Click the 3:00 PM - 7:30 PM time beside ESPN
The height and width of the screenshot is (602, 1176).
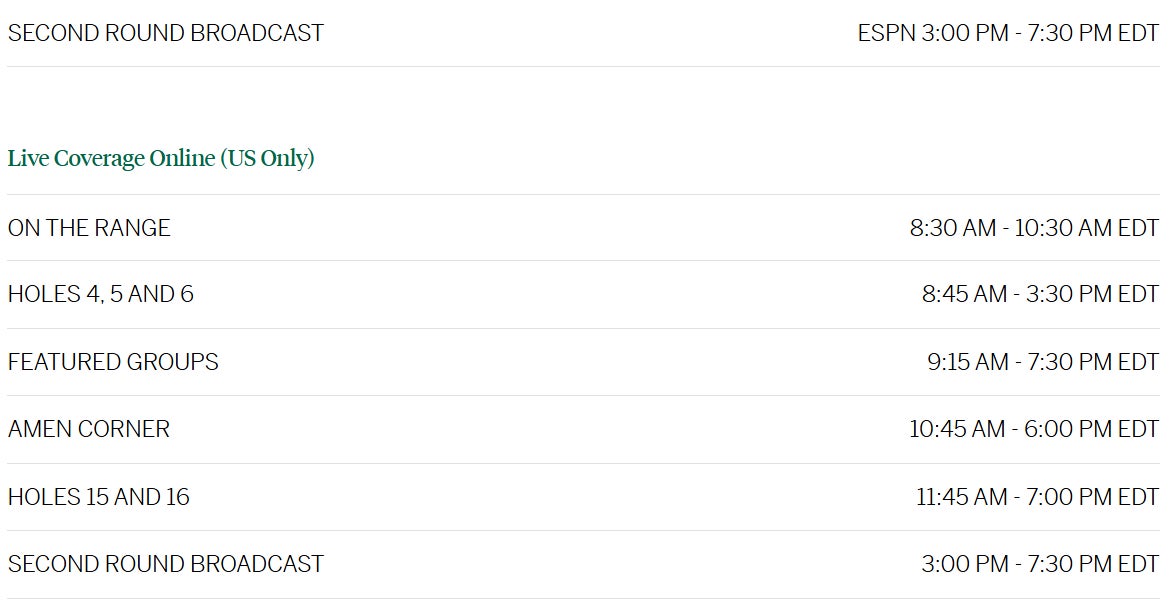click(x=1040, y=33)
